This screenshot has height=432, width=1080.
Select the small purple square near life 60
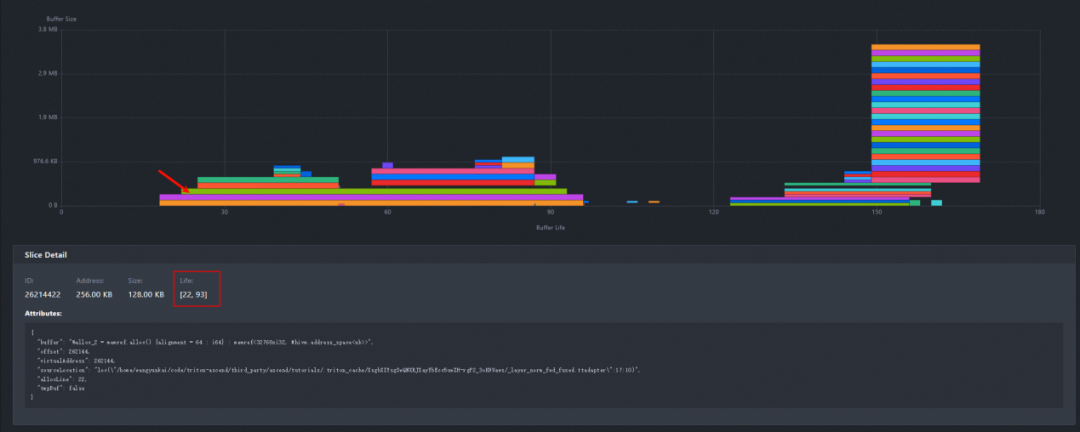[x=388, y=165]
